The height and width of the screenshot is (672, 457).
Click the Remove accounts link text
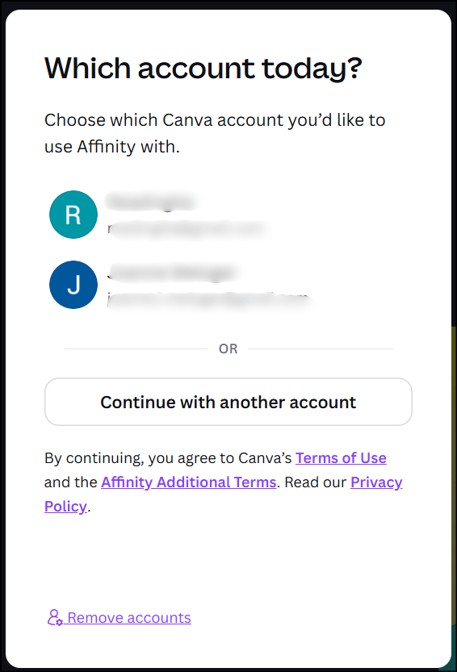(x=129, y=618)
